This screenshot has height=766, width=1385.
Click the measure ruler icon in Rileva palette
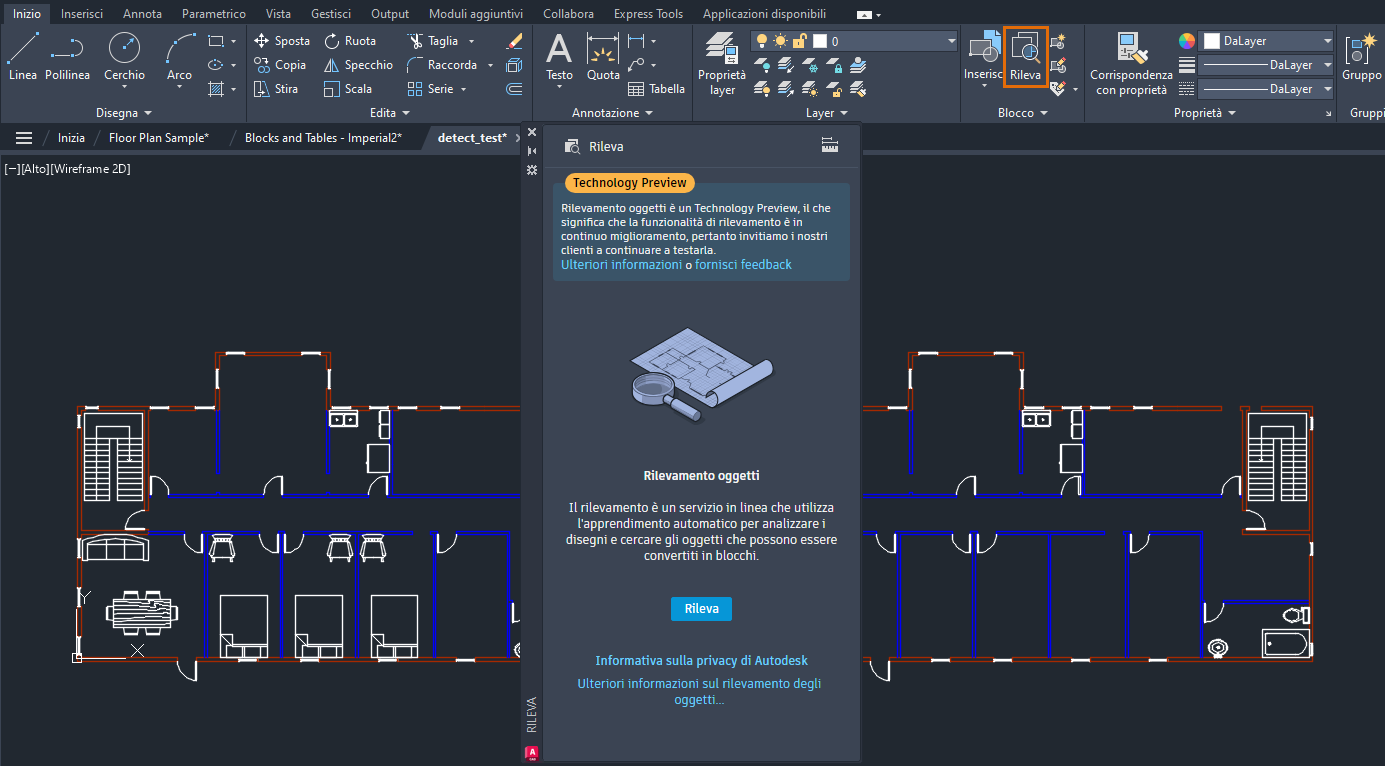pos(829,146)
